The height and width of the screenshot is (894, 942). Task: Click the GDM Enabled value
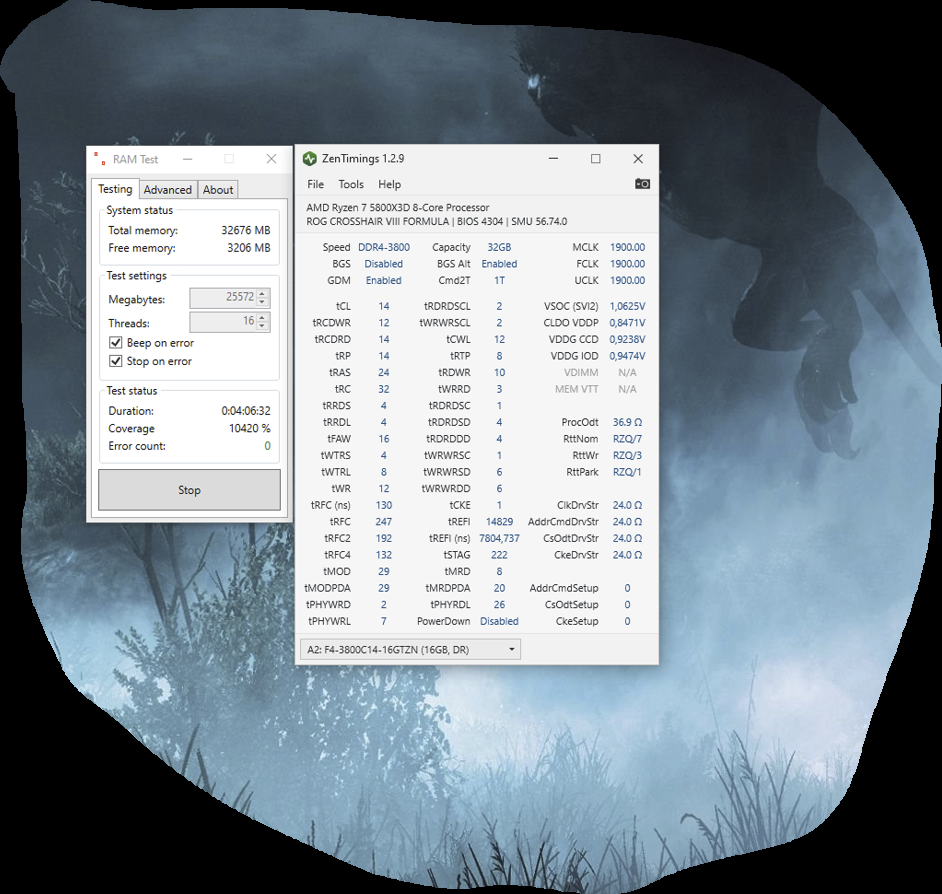pos(383,280)
